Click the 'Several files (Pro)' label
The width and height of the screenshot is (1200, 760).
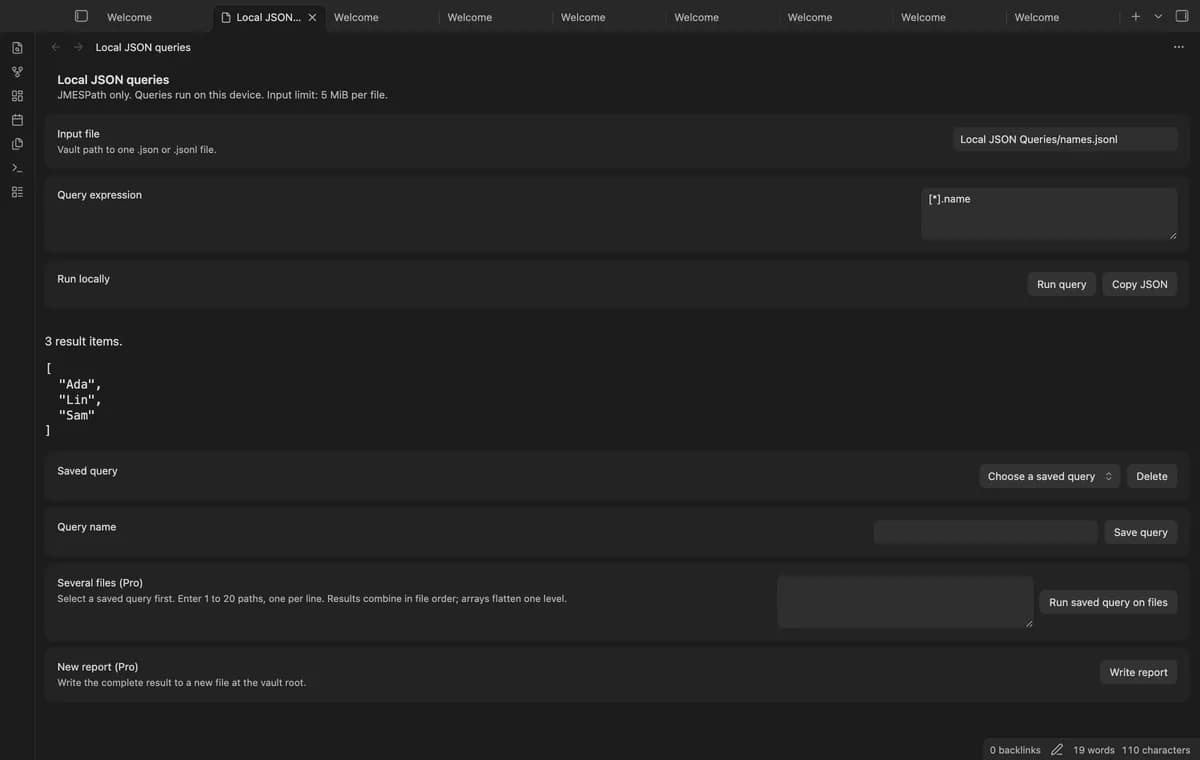100,583
